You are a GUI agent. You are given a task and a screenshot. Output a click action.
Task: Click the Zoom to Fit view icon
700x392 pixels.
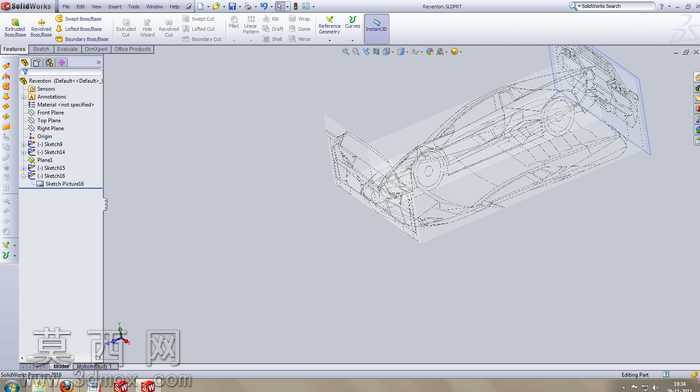pos(346,52)
